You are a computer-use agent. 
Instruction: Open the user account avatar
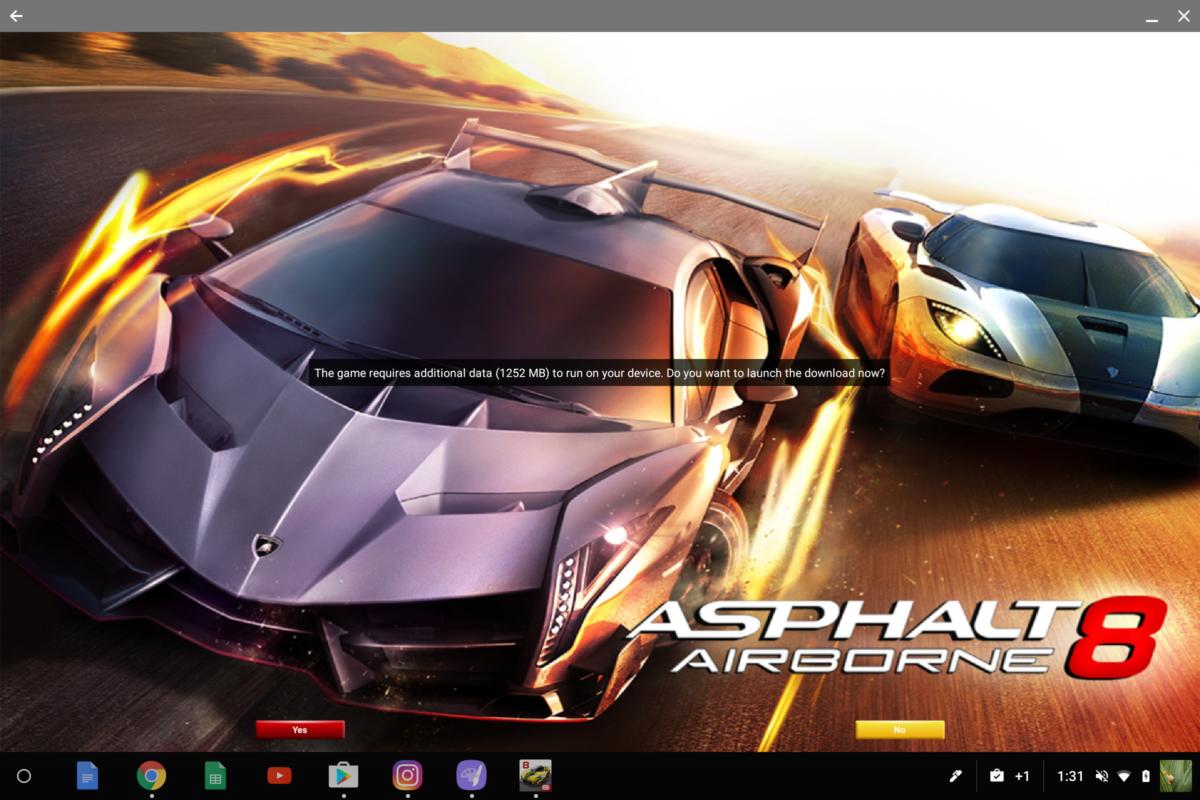pos(1175,775)
